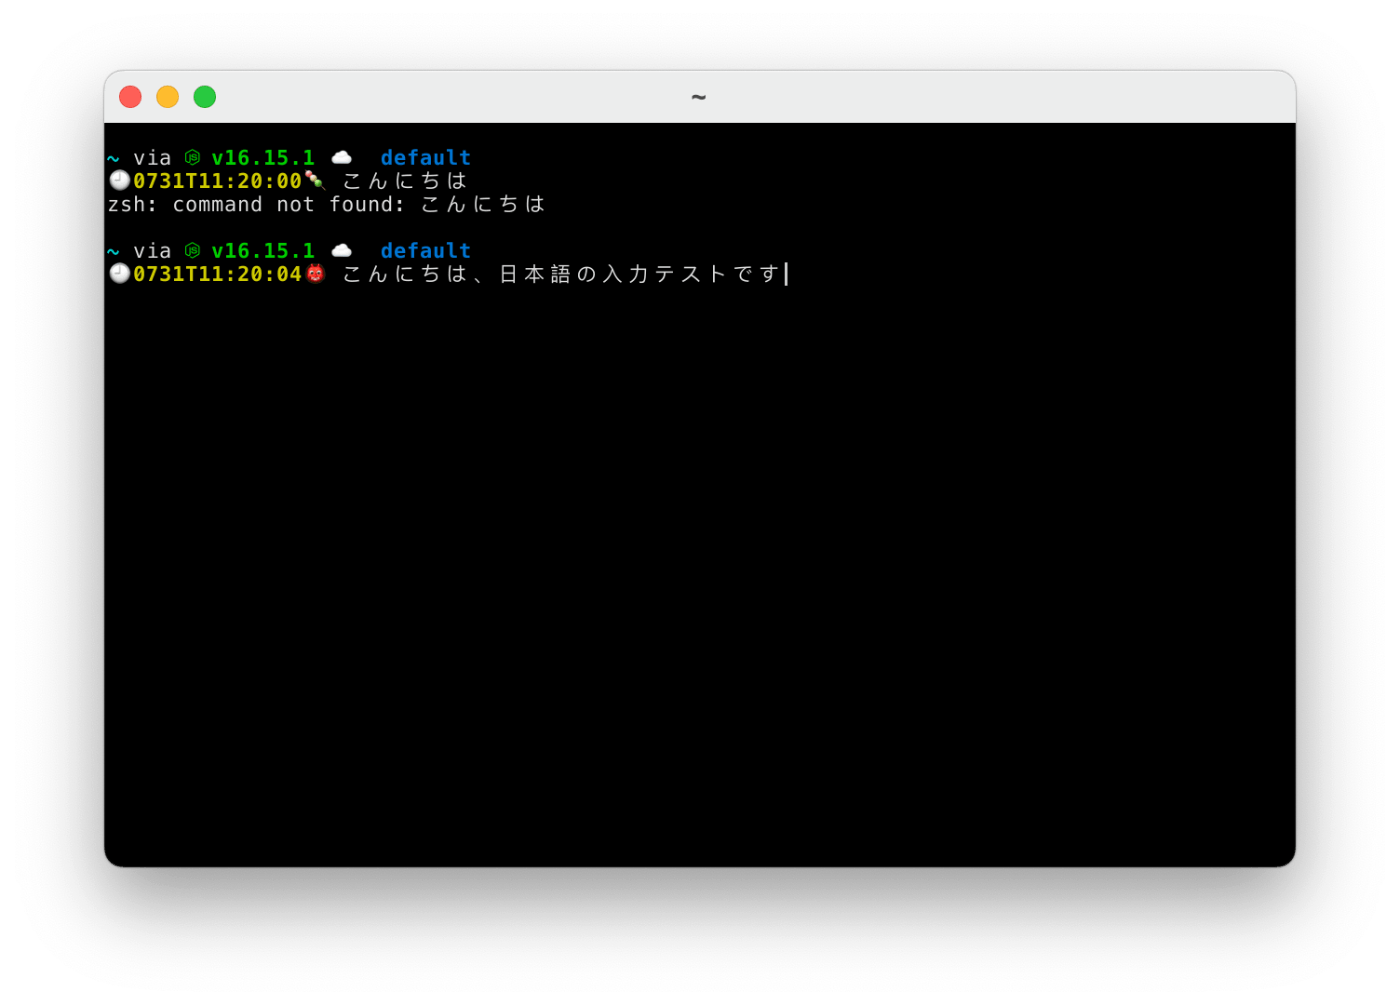Click the cyan tilde in second prompt
Image resolution: width=1400 pixels, height=1005 pixels.
(113, 251)
